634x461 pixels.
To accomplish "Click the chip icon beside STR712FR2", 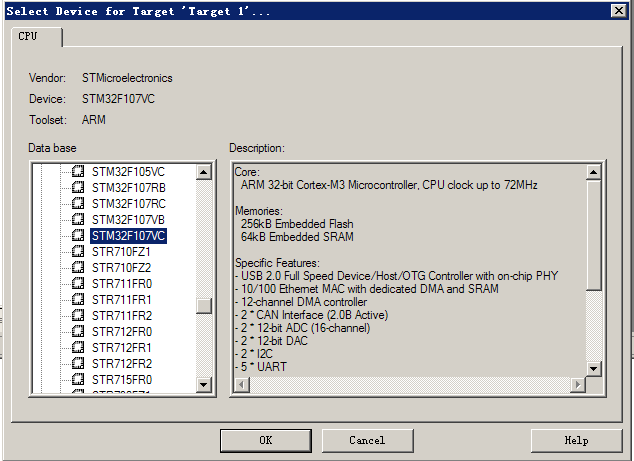I will tap(78, 364).
